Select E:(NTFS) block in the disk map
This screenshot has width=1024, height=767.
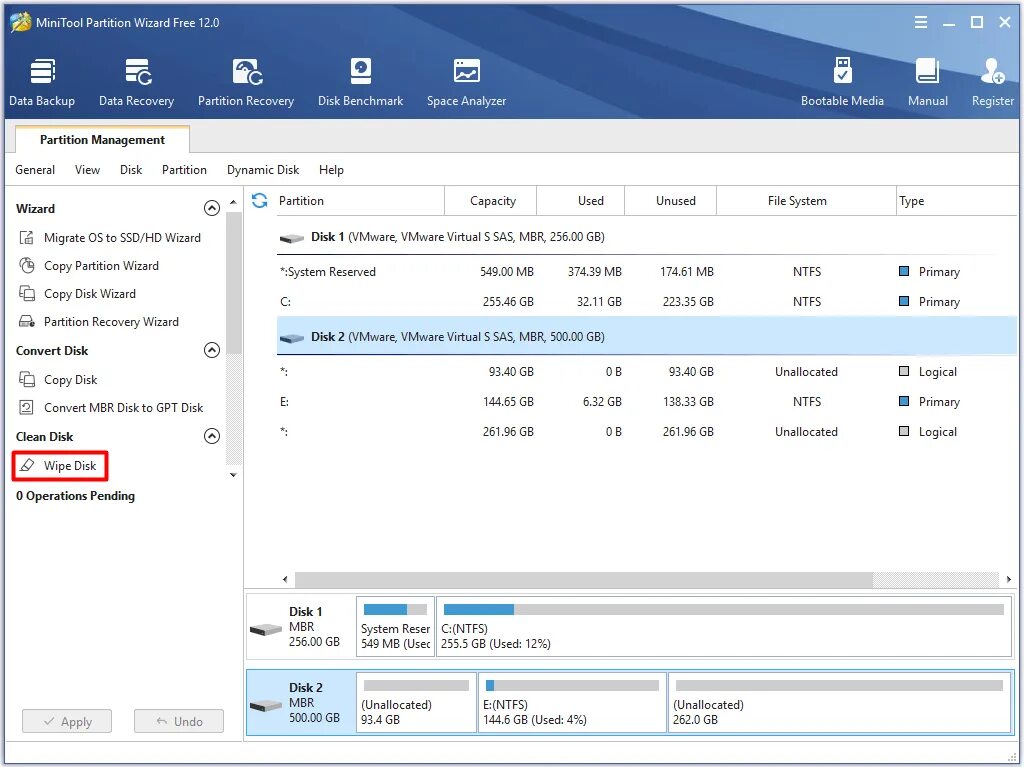click(572, 702)
